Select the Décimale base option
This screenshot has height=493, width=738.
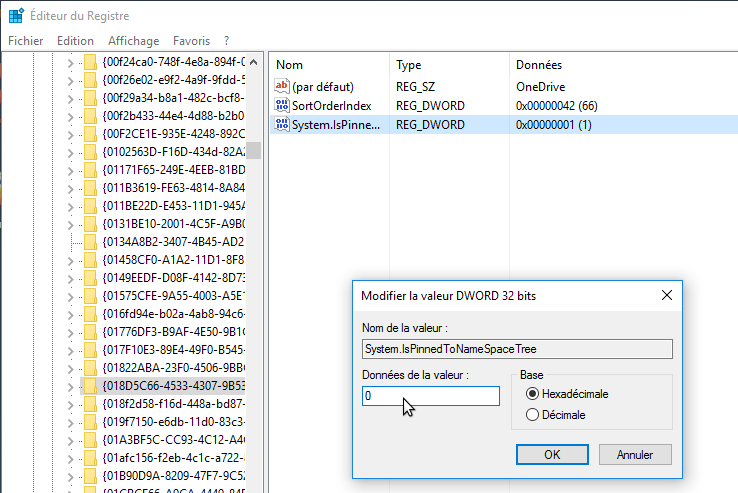click(532, 414)
